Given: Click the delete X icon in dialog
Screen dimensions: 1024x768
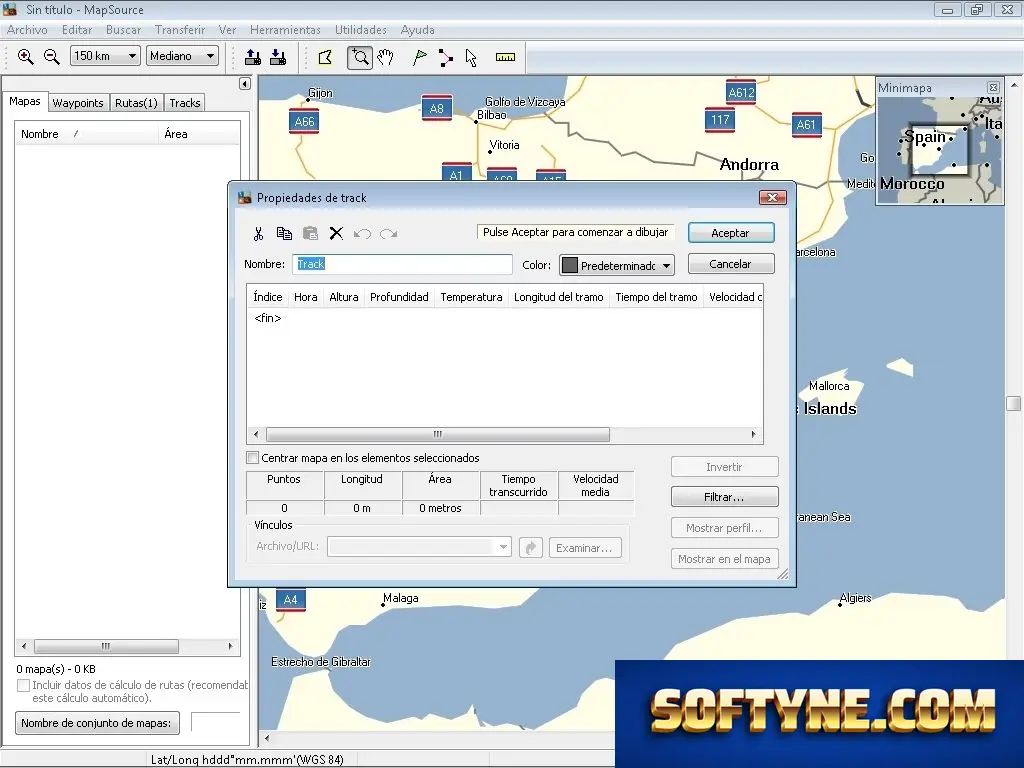Looking at the screenshot, I should (336, 234).
